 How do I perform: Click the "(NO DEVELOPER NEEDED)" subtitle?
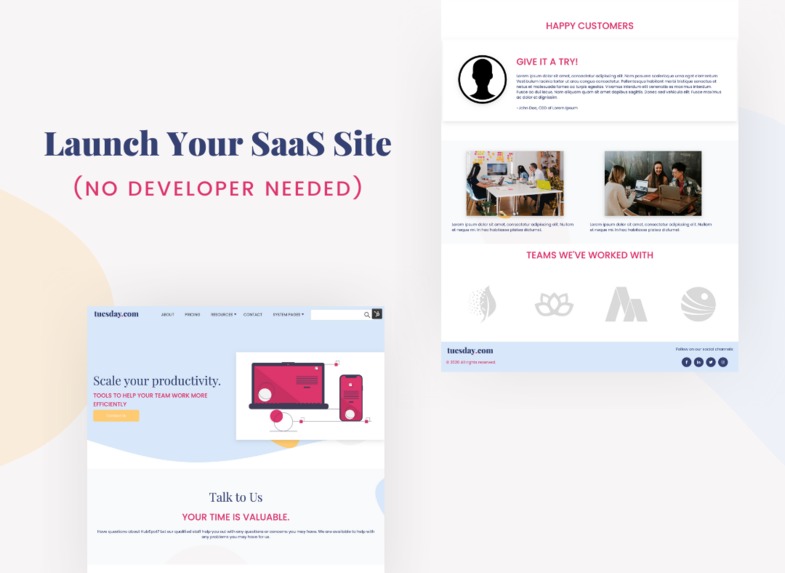click(218, 188)
